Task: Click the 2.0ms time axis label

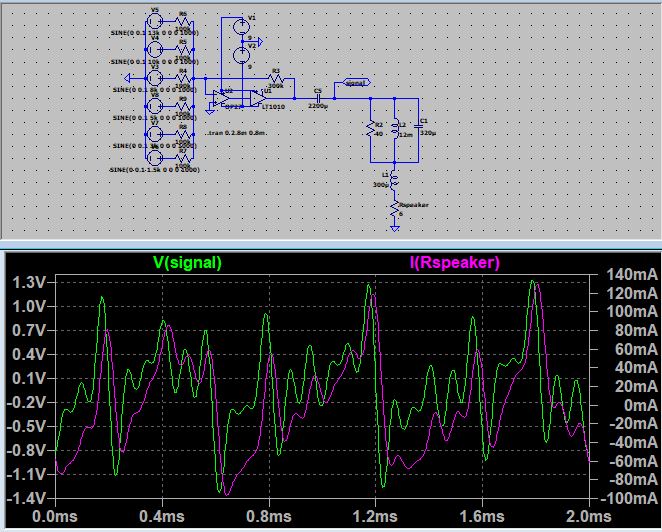Action: pos(589,516)
